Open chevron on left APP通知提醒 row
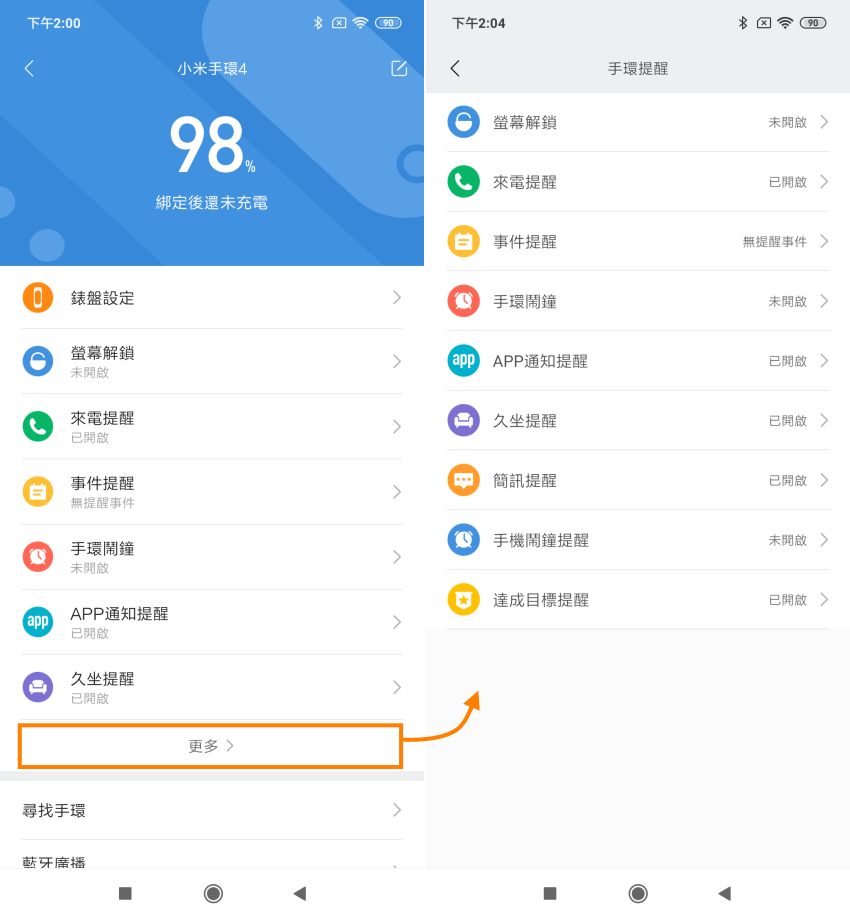The width and height of the screenshot is (850, 919). [397, 621]
